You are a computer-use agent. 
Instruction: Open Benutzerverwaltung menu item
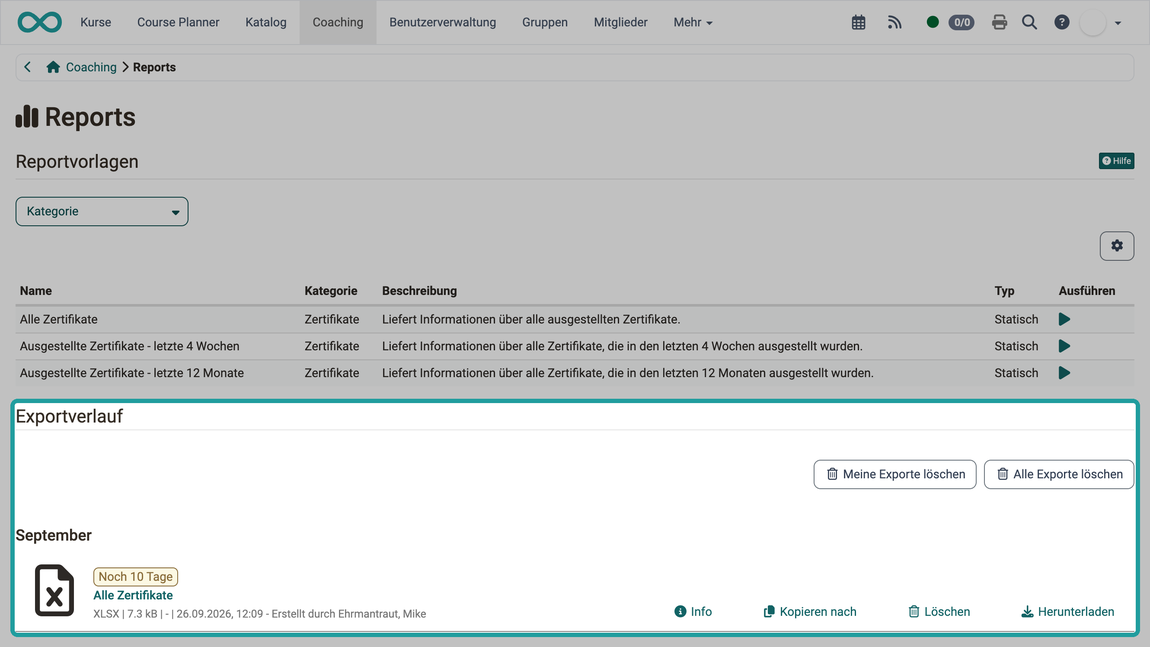pos(442,22)
